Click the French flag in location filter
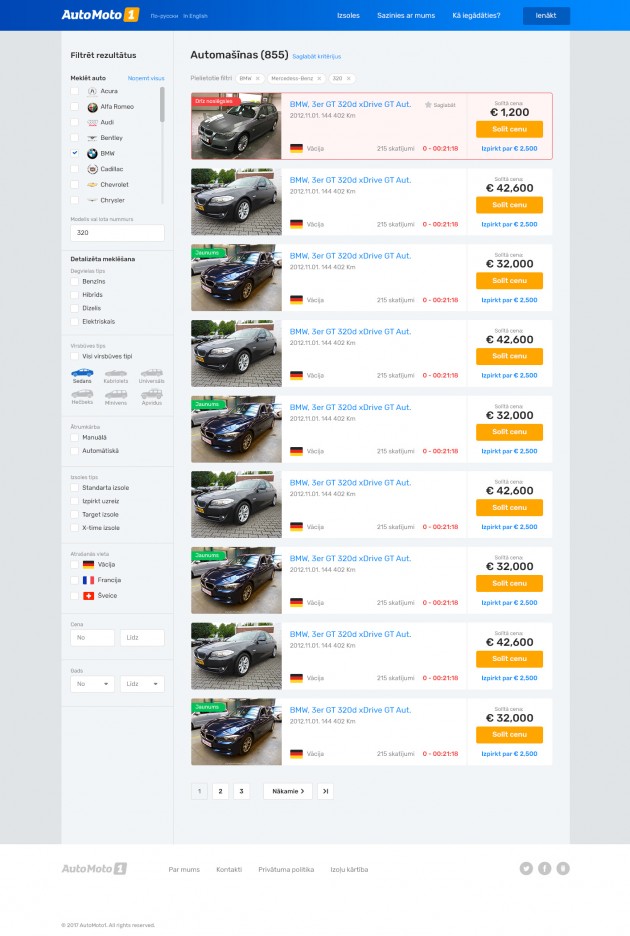The height and width of the screenshot is (936, 630). pos(88,580)
